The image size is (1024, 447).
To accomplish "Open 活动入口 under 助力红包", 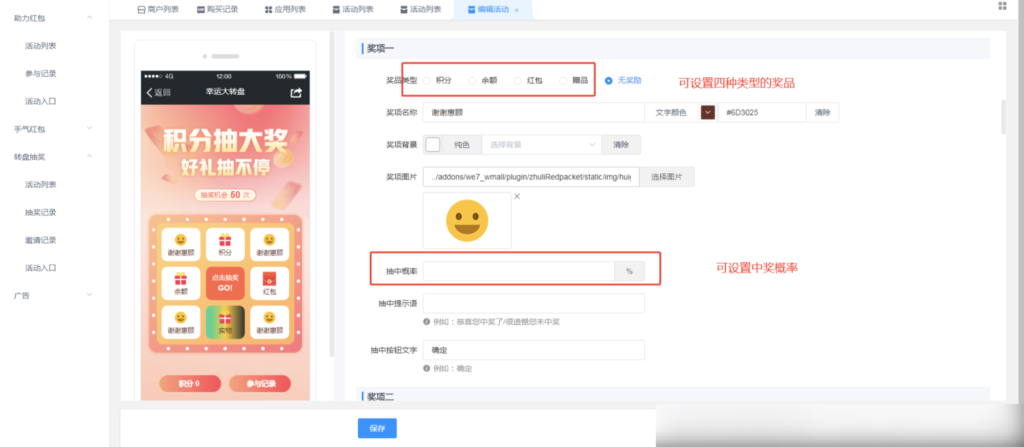I will [x=40, y=101].
